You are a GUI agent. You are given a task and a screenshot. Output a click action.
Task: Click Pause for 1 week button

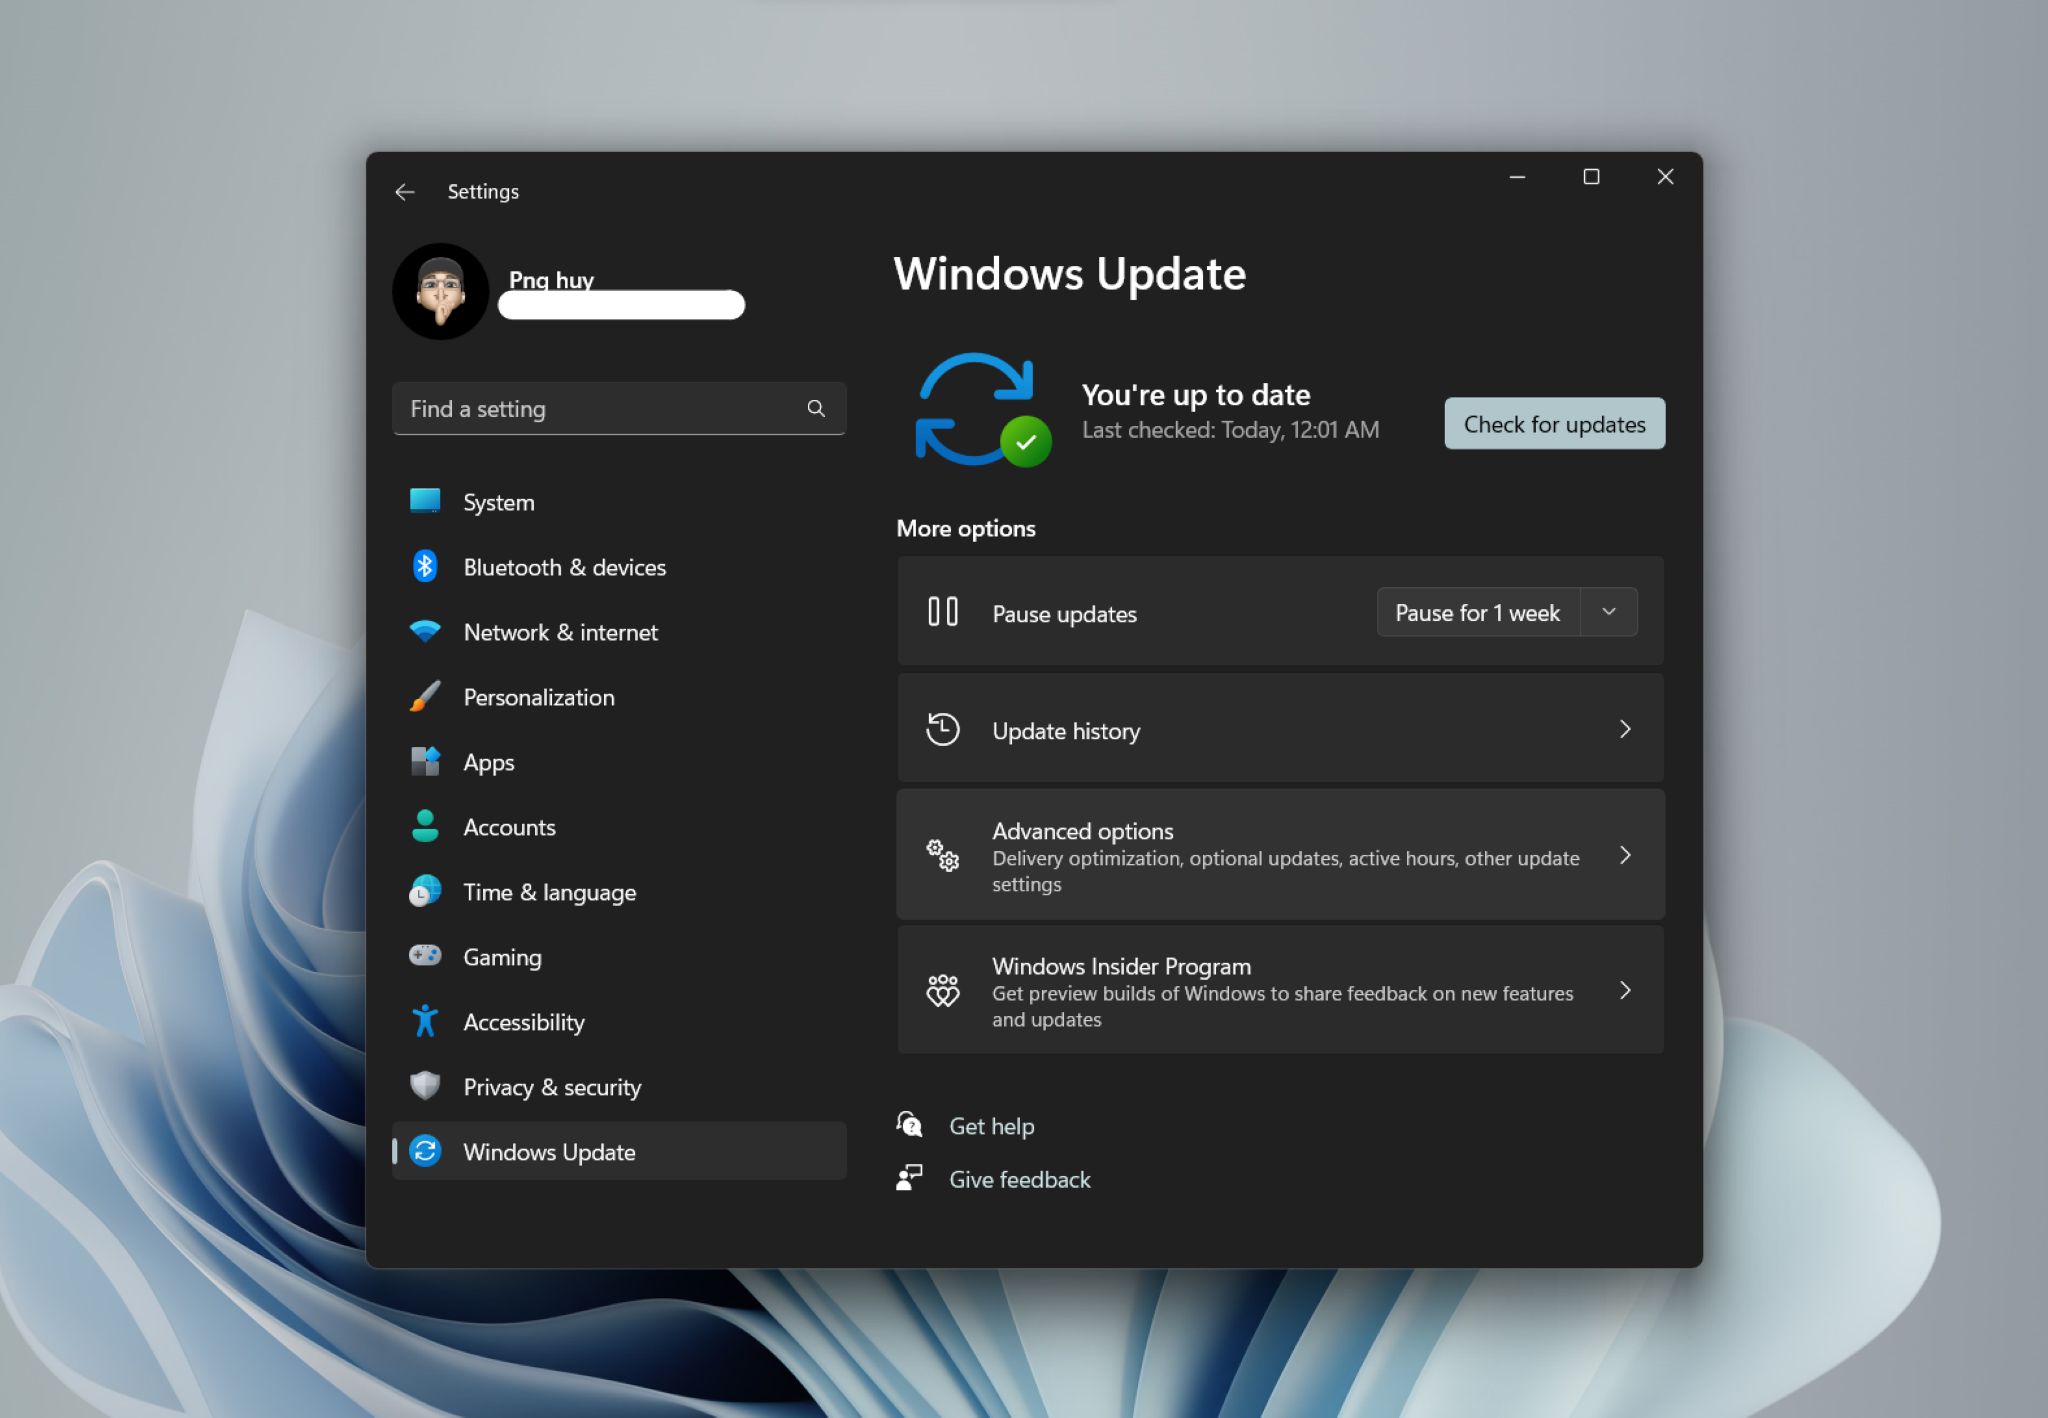click(1478, 612)
